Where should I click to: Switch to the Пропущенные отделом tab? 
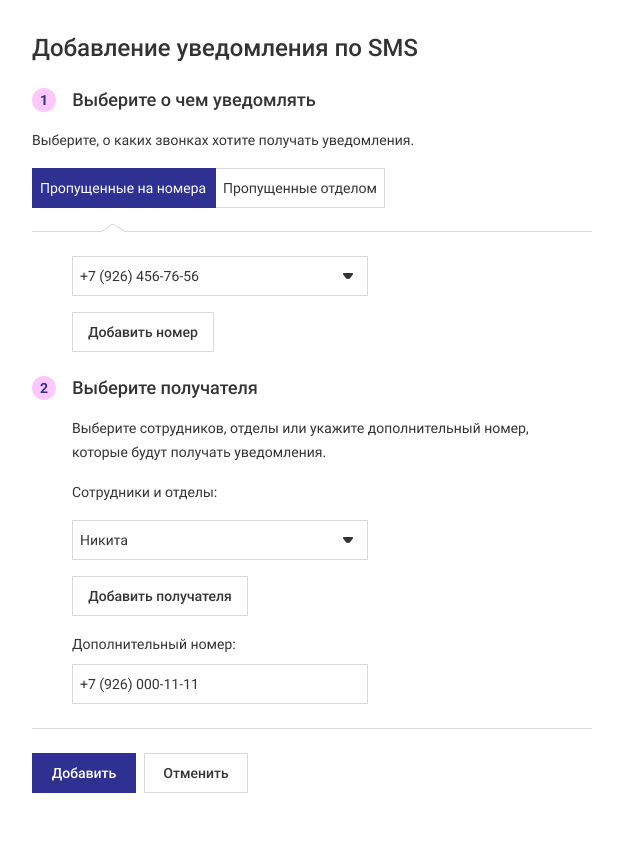(300, 188)
